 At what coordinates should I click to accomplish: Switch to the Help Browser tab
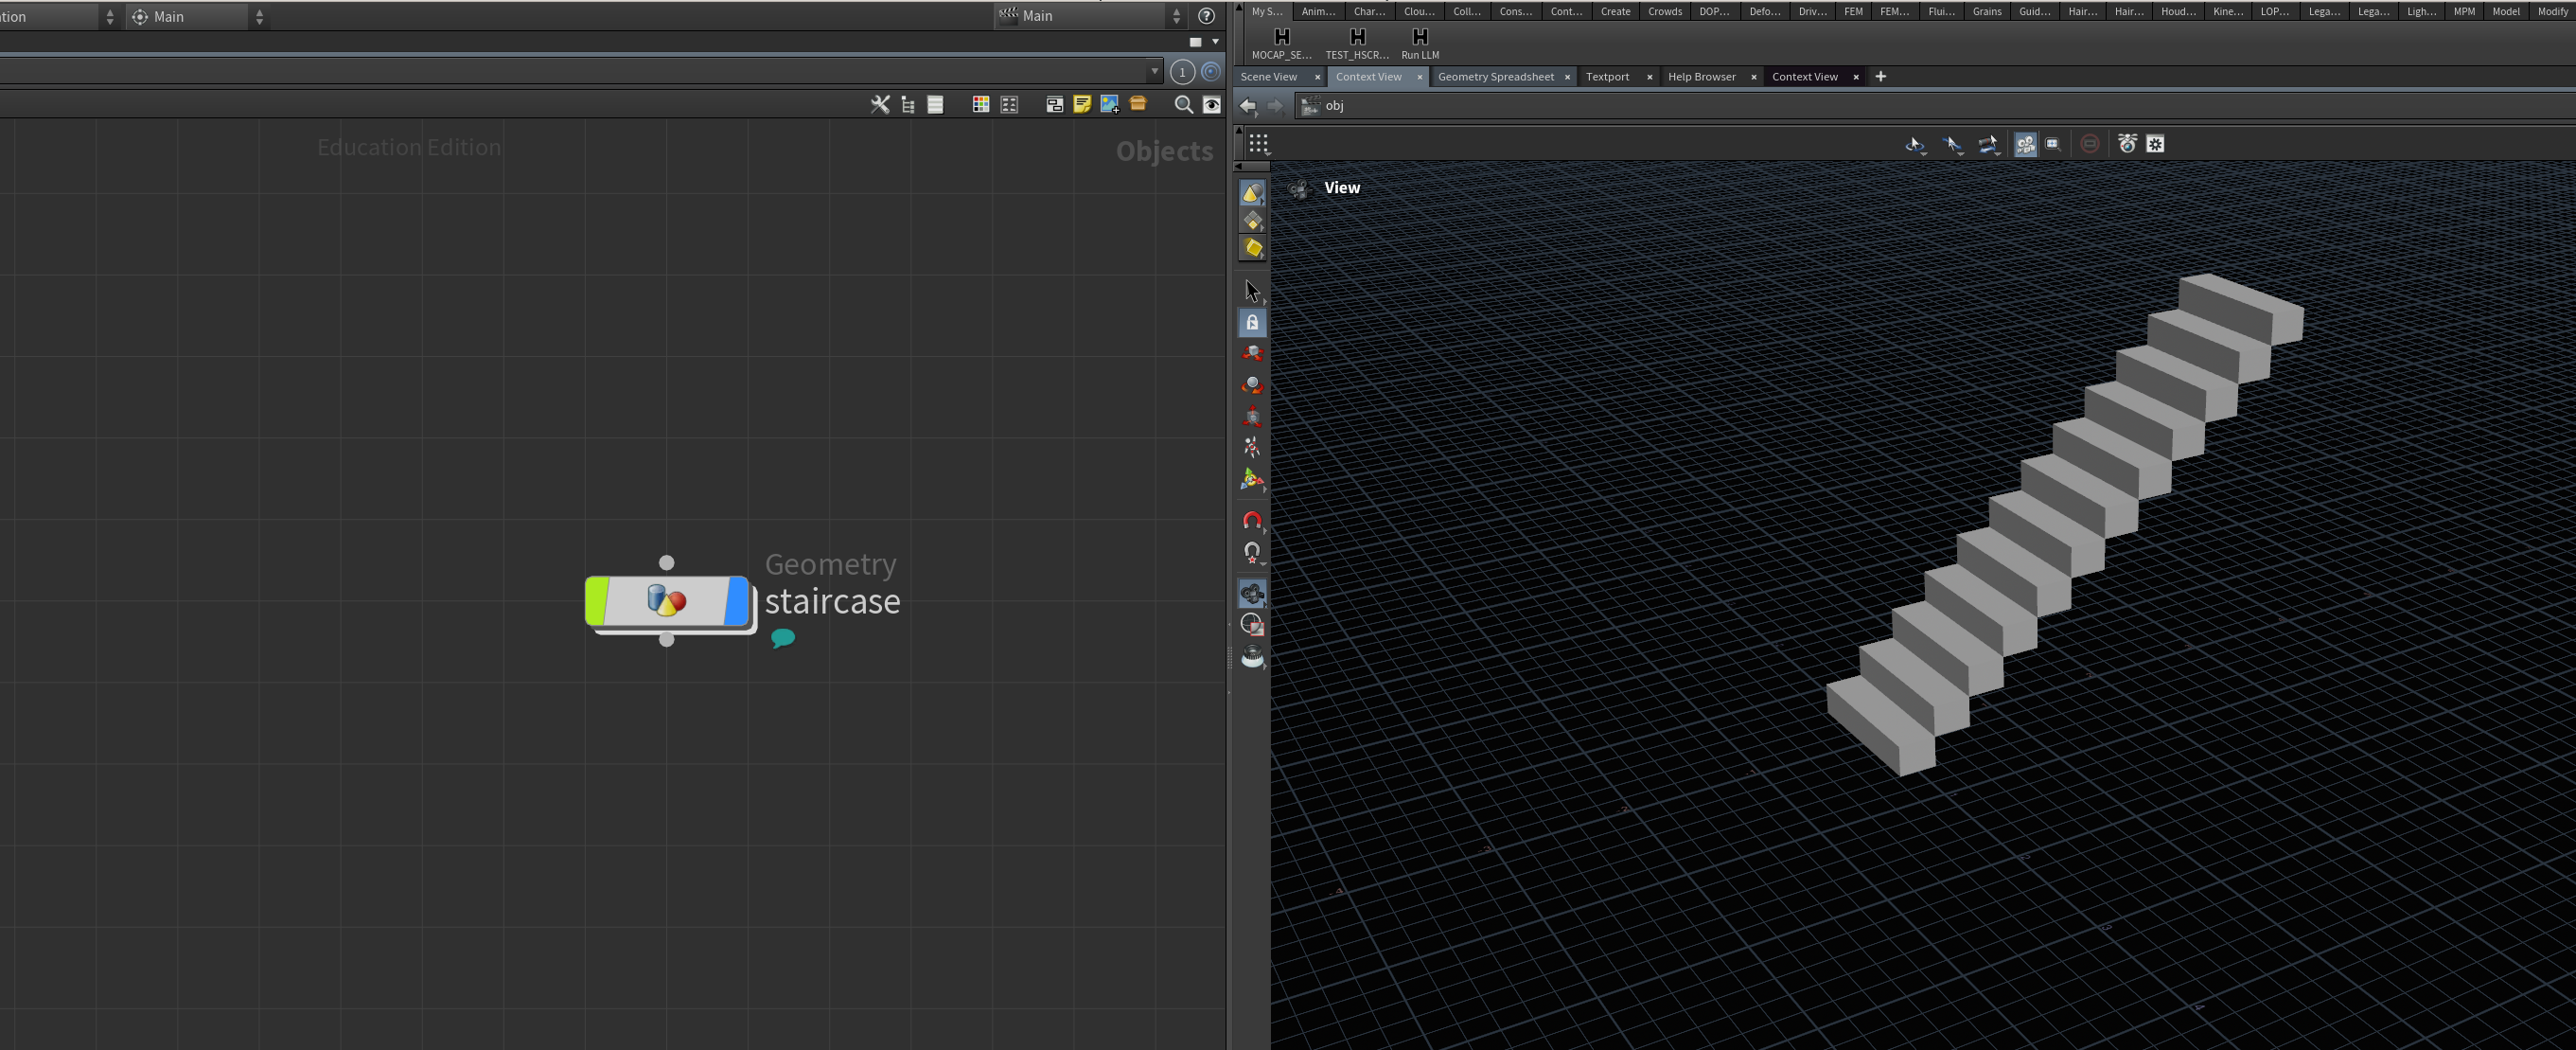pyautogui.click(x=1701, y=77)
